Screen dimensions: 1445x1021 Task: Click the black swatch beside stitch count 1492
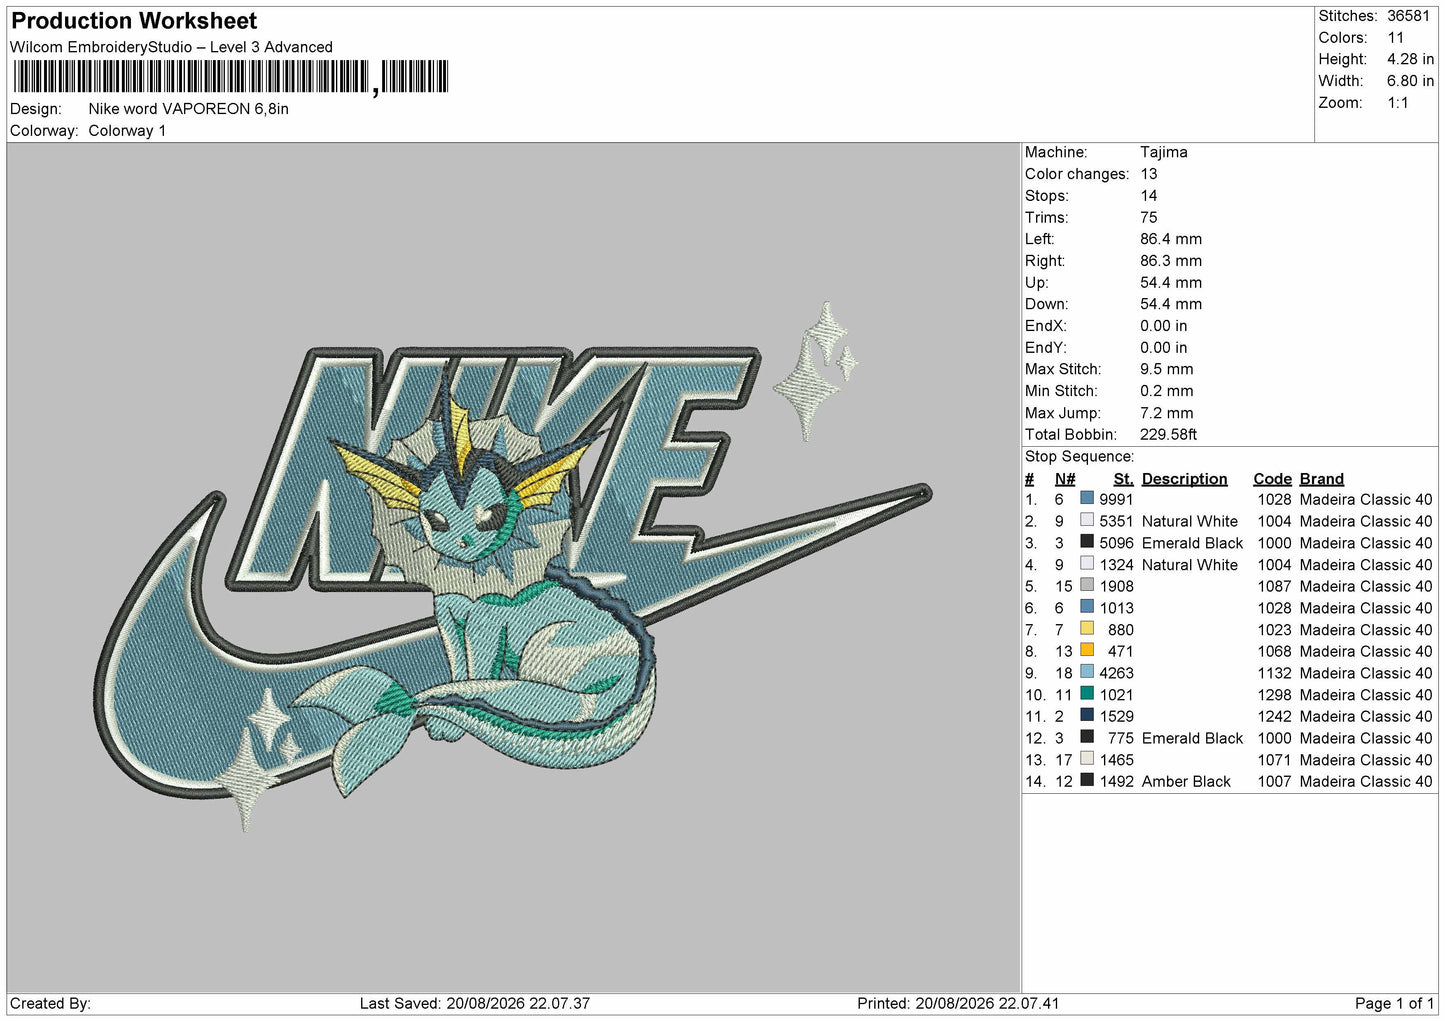tap(1087, 780)
